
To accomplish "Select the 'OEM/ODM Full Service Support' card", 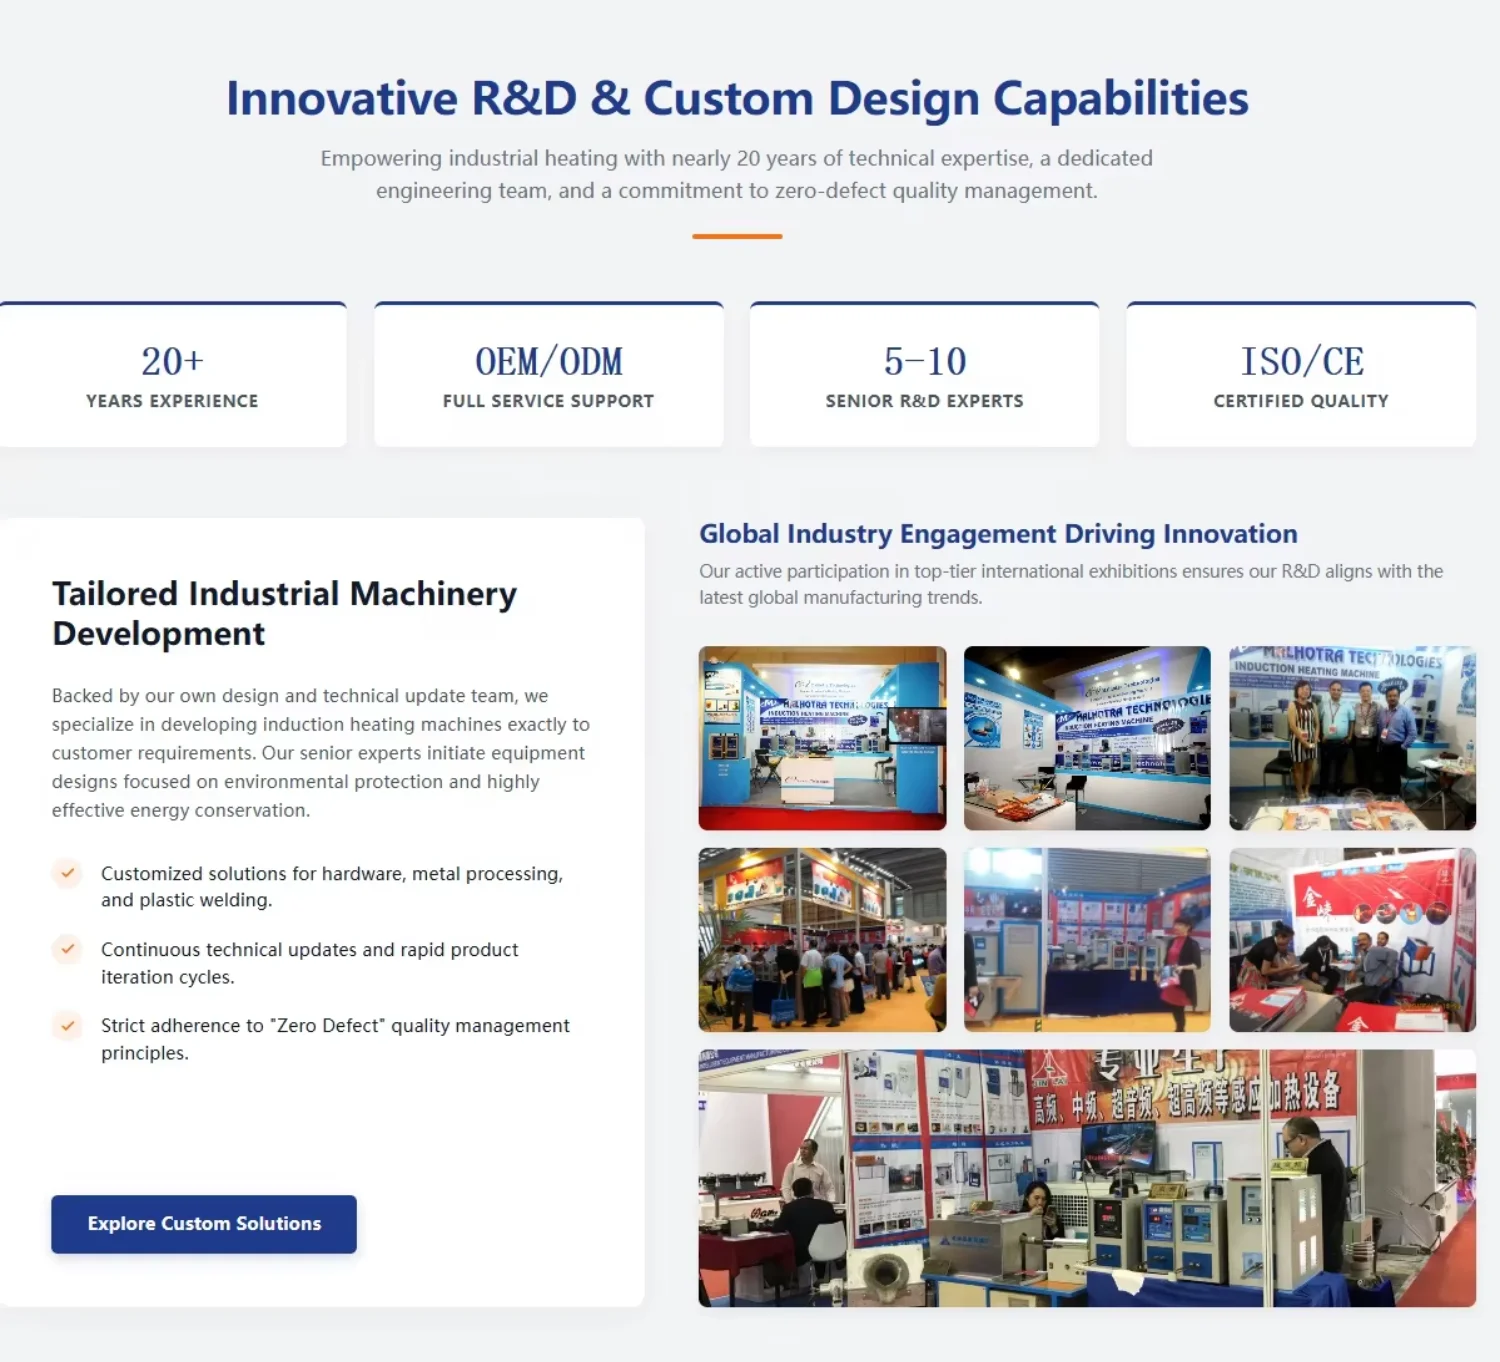I will click(x=549, y=375).
